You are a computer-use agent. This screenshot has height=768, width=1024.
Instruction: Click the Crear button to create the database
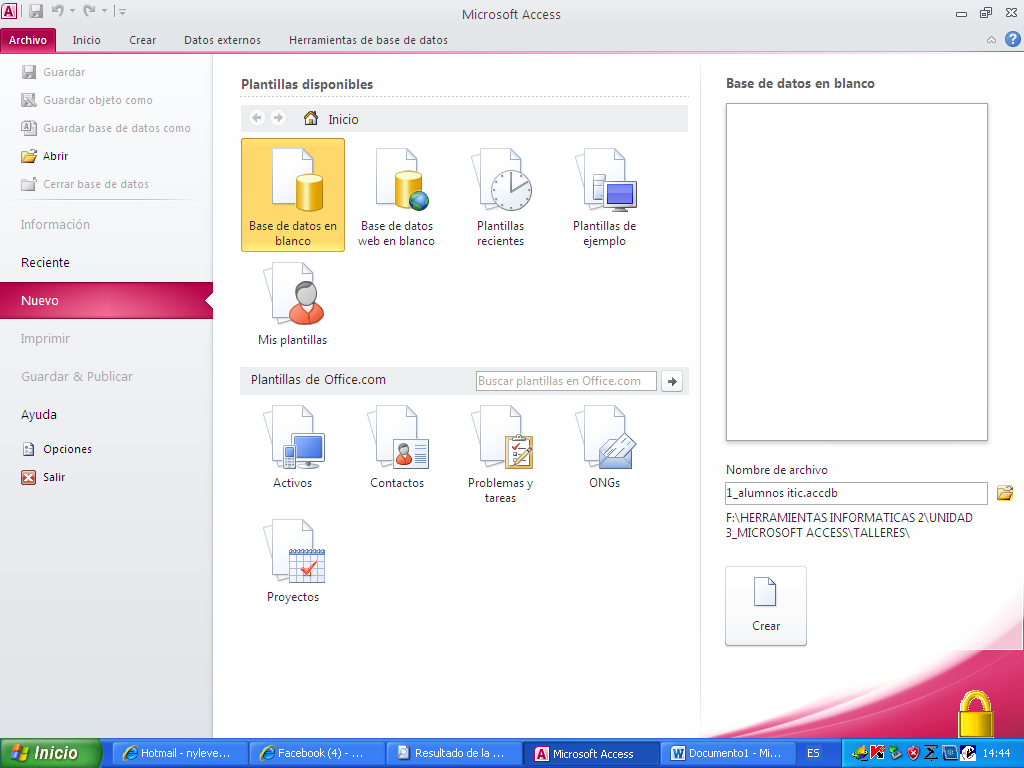[x=765, y=606]
